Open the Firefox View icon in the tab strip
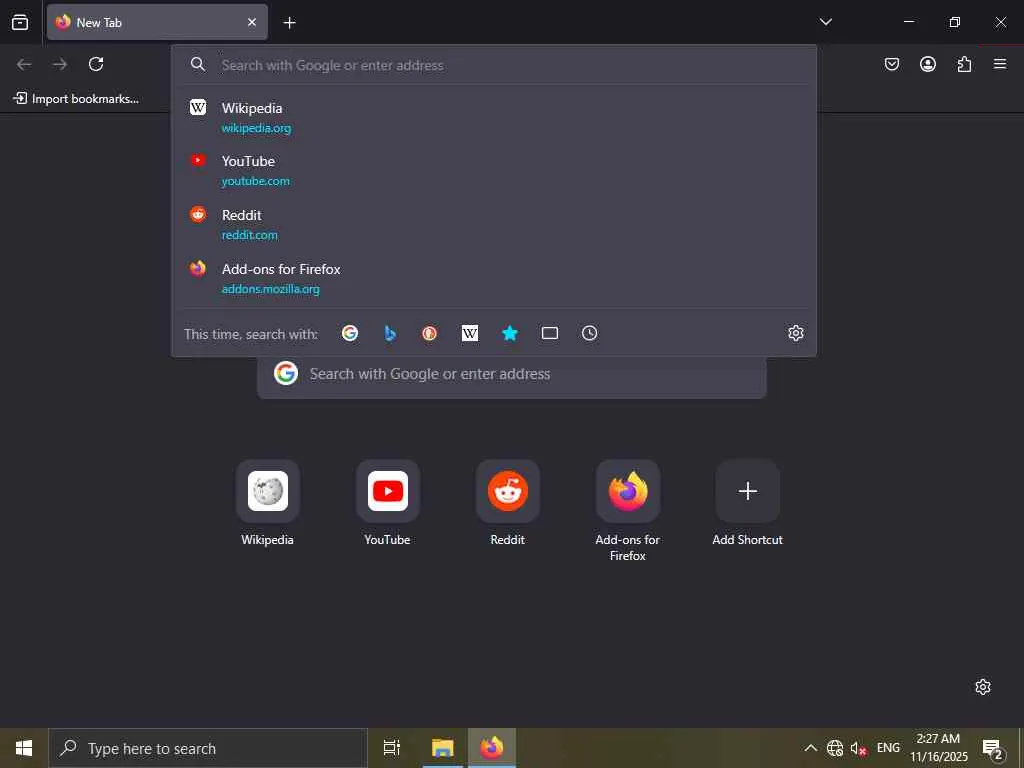Screen dimensions: 1024x768 pos(20,22)
